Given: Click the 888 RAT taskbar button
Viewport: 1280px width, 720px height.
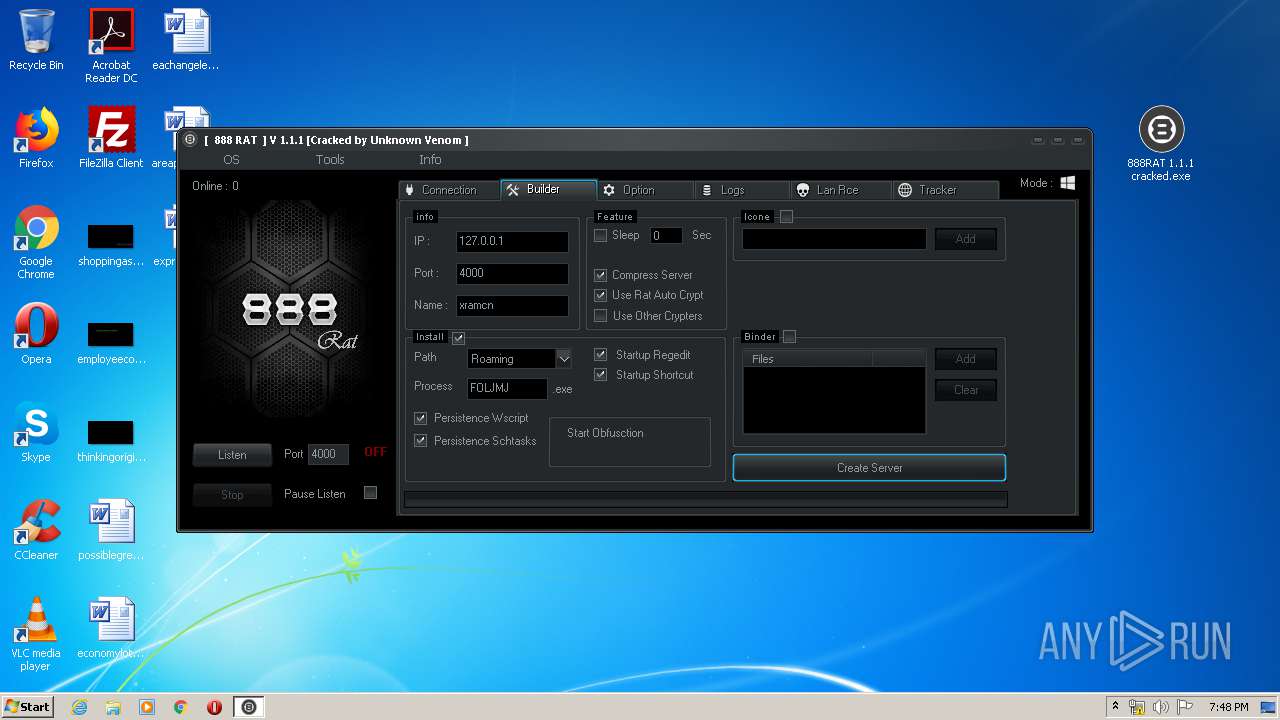Looking at the screenshot, I should (249, 707).
